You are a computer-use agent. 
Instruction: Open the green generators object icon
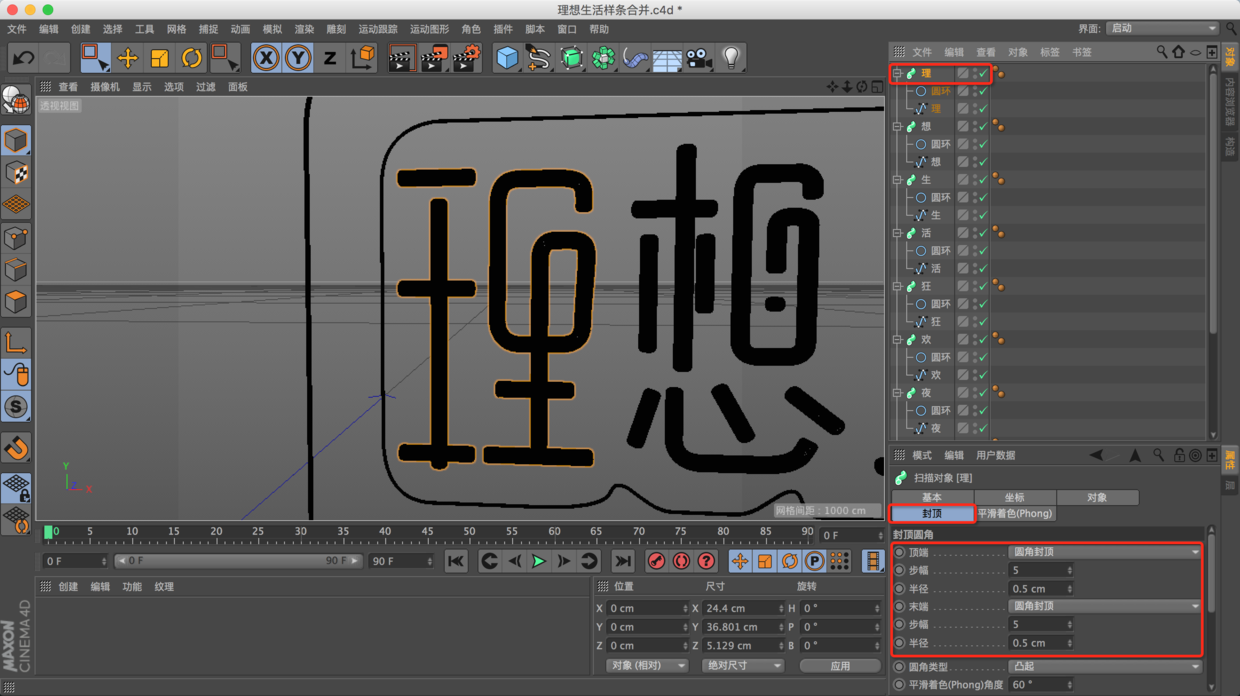pos(572,58)
